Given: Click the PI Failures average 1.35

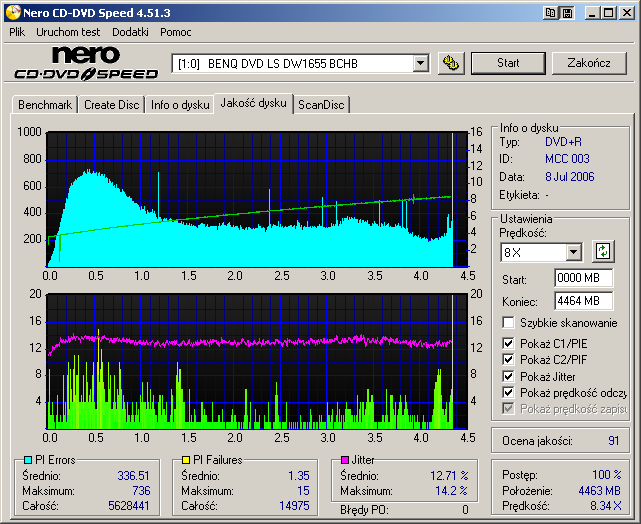Looking at the screenshot, I should pos(299,476).
